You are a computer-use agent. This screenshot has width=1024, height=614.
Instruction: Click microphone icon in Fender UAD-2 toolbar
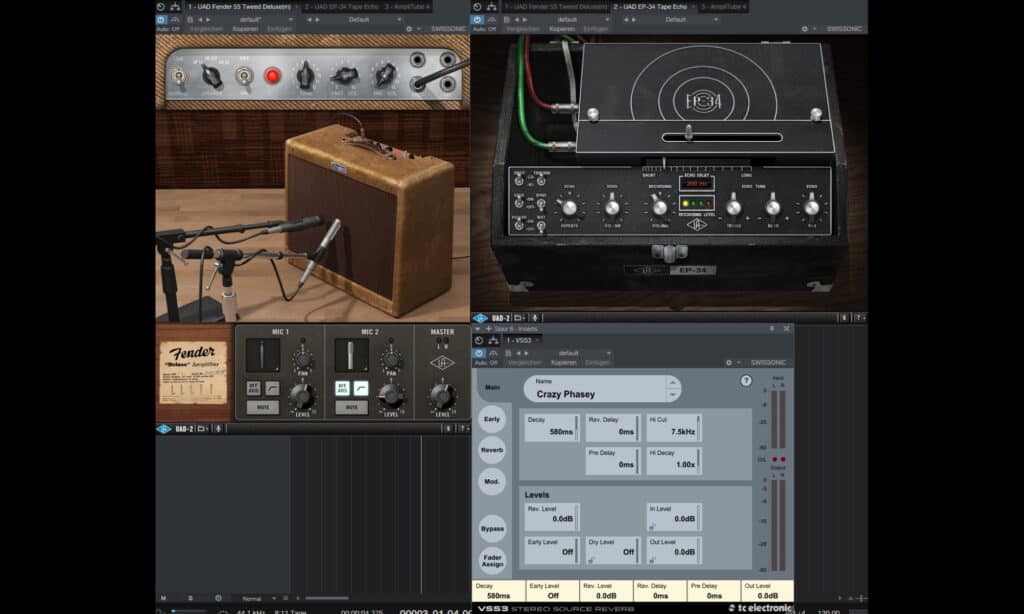click(x=219, y=428)
